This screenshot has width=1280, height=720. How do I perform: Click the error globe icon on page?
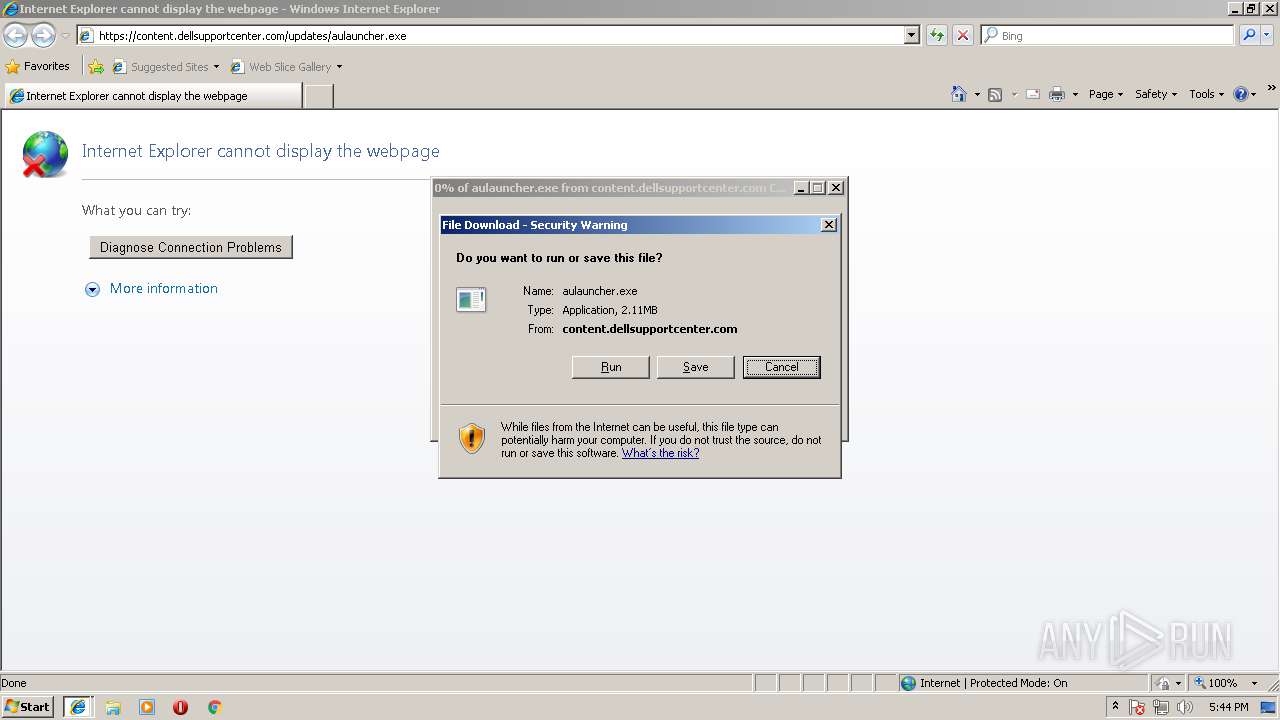click(45, 154)
